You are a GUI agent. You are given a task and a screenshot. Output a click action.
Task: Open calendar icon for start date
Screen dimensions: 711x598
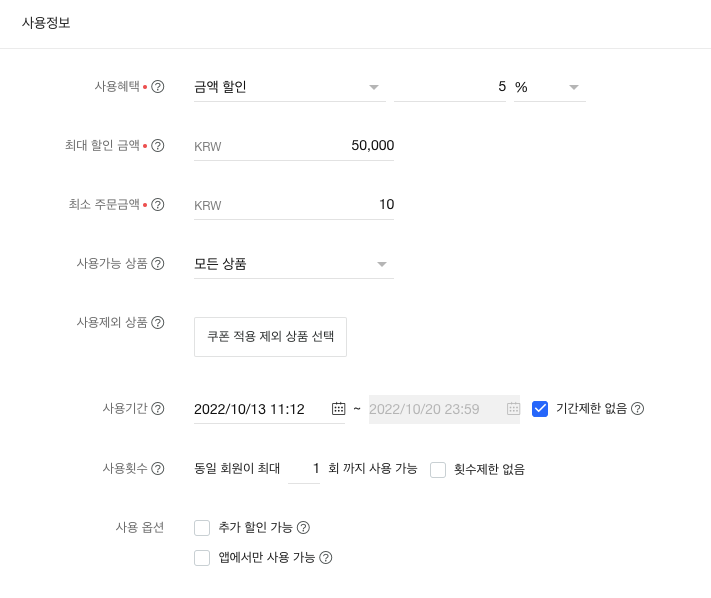339,409
